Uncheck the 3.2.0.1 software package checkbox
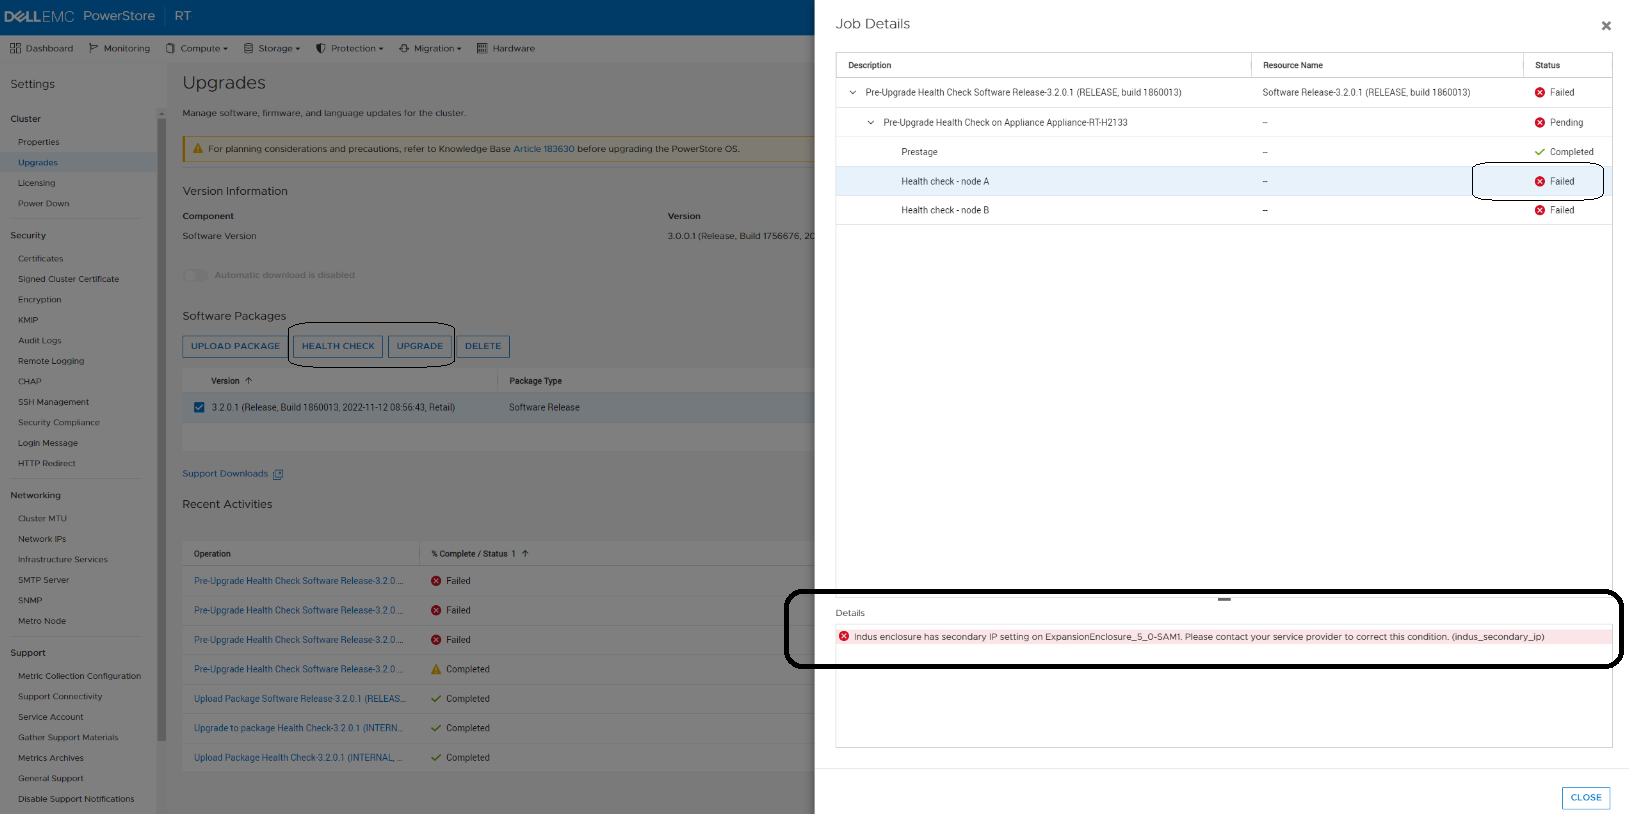Image resolution: width=1629 pixels, height=814 pixels. click(x=199, y=407)
